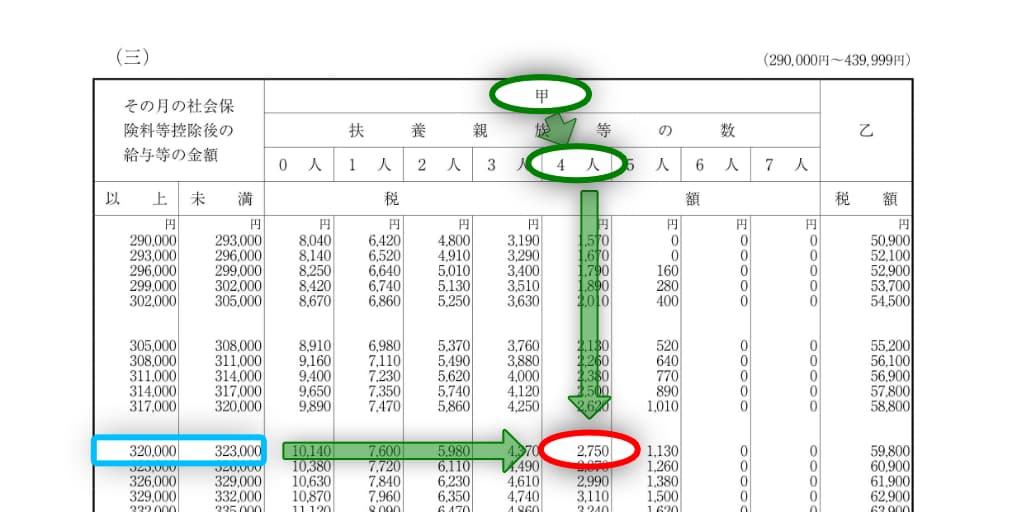Click the 290,000 cell under 以上
Viewport: 1024px width, 512px height.
point(153,240)
